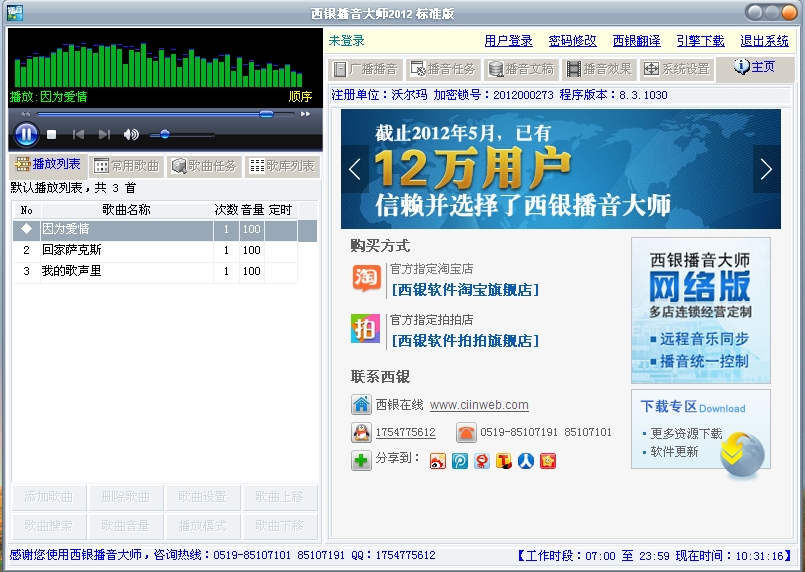Viewport: 805px width, 572px height.
Task: Click the orange telephone icon
Action: tap(466, 432)
